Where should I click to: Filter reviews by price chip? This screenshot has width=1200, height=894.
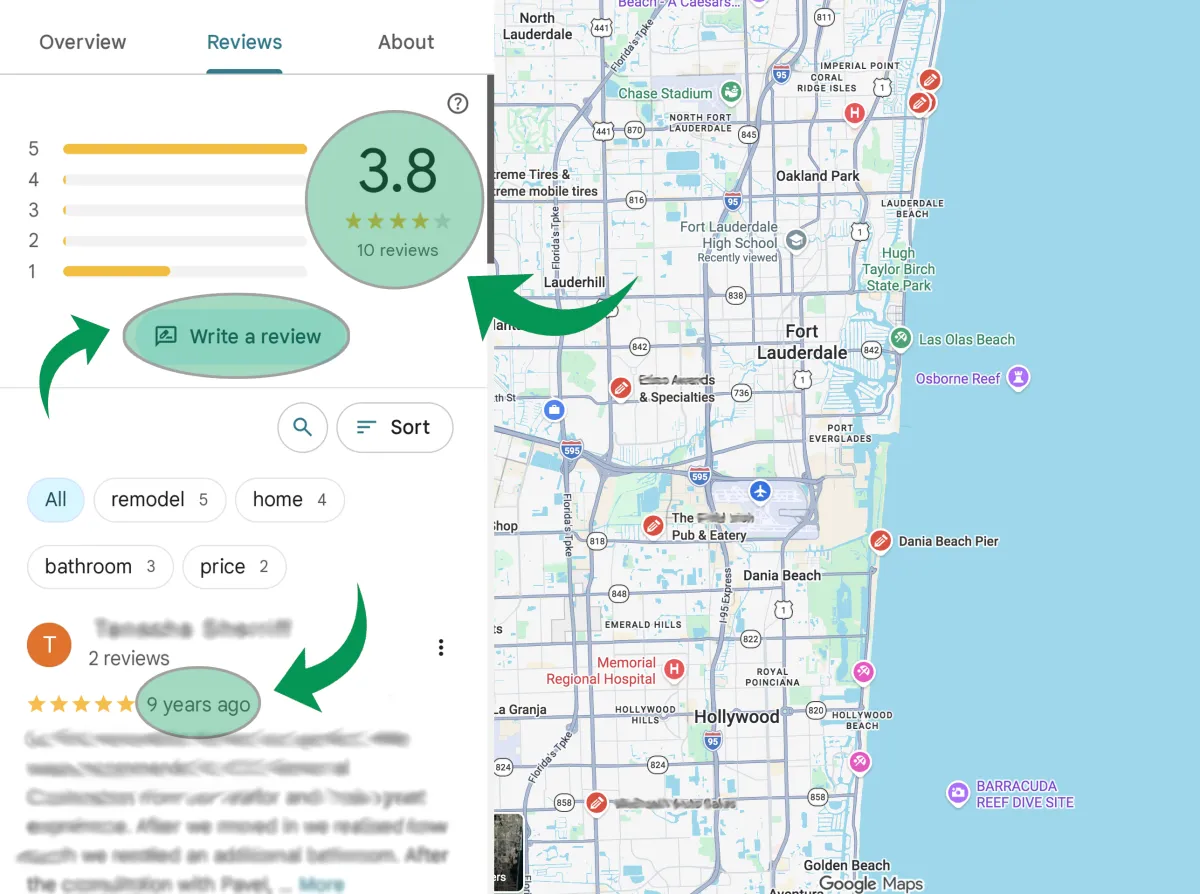234,566
